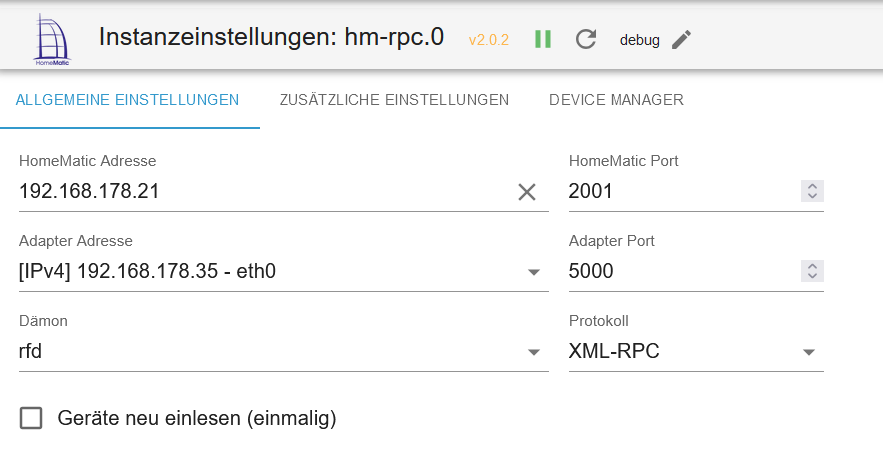Viewport: 883px width, 449px height.
Task: Enable Geräte neu einlesen checkbox
Action: click(x=31, y=418)
